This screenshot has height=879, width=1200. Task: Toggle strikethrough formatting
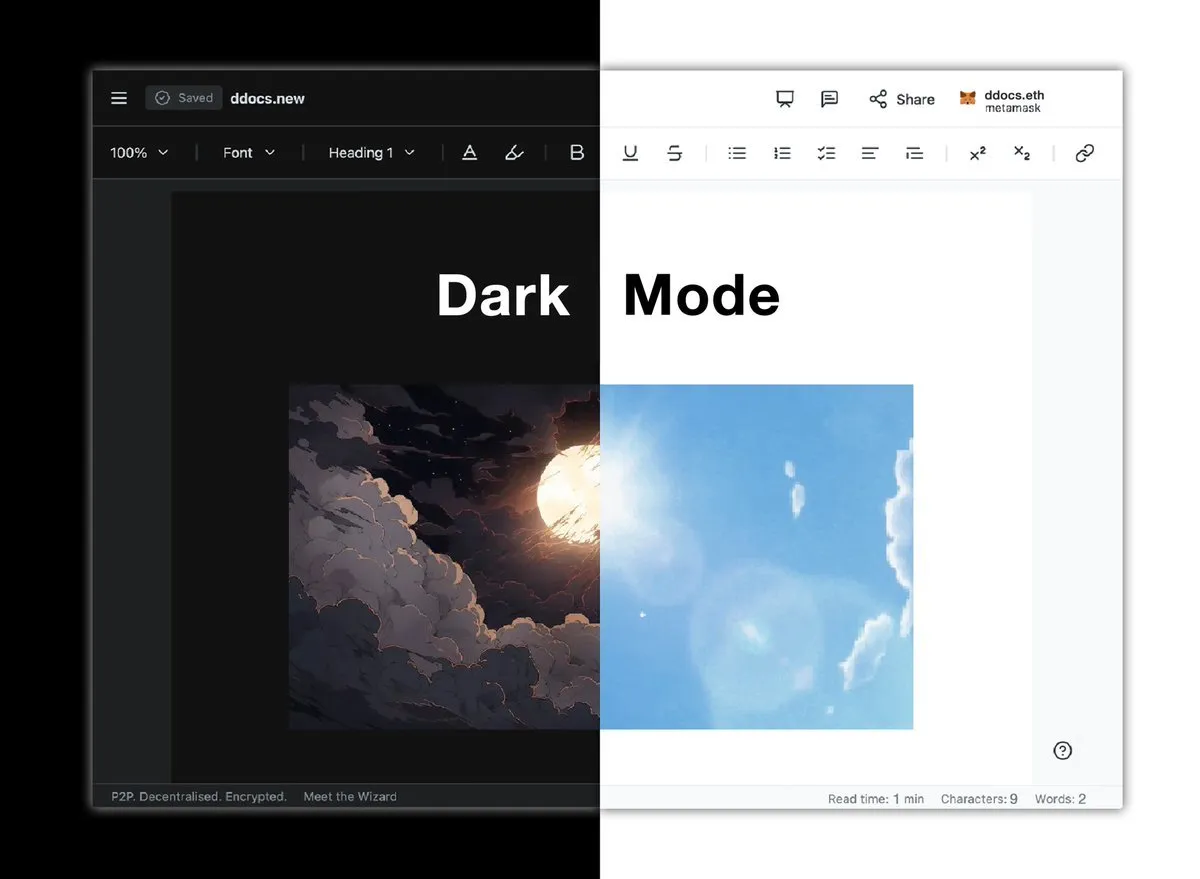click(x=675, y=153)
